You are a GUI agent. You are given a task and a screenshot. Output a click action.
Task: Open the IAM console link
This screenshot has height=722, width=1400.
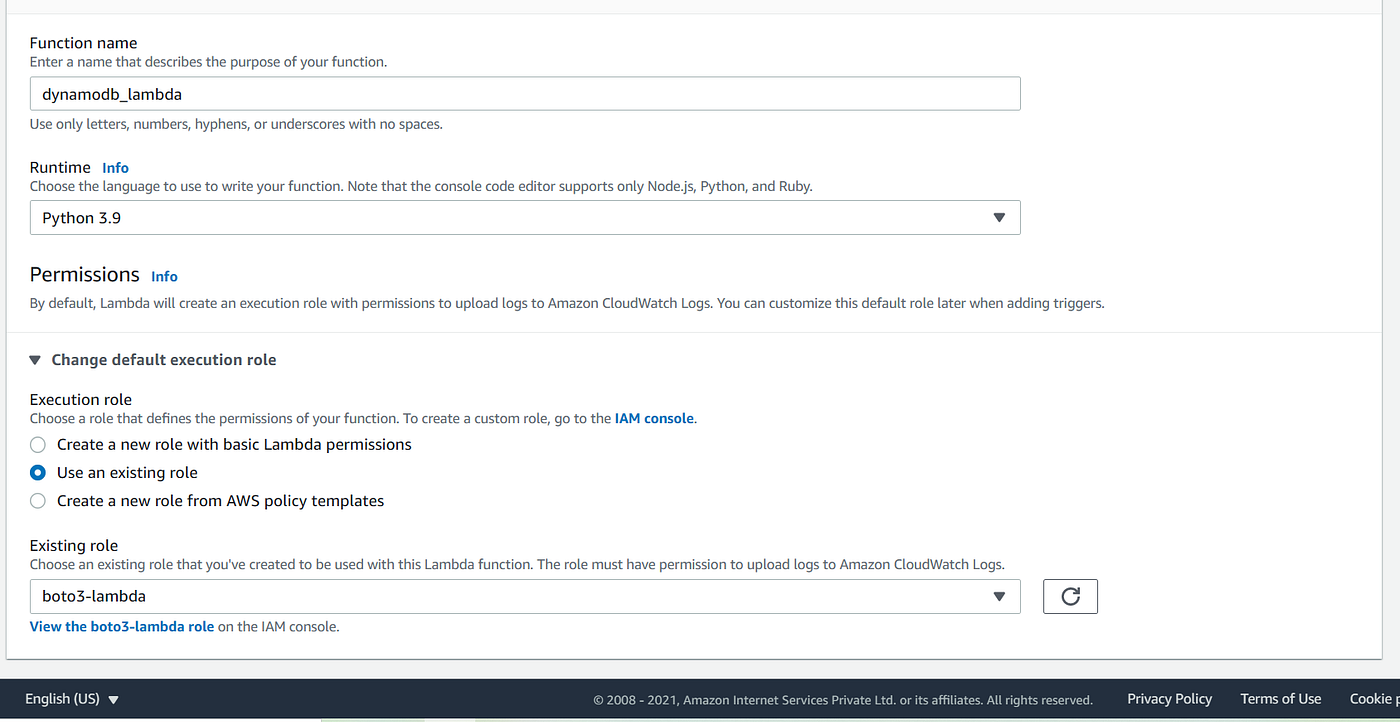654,418
